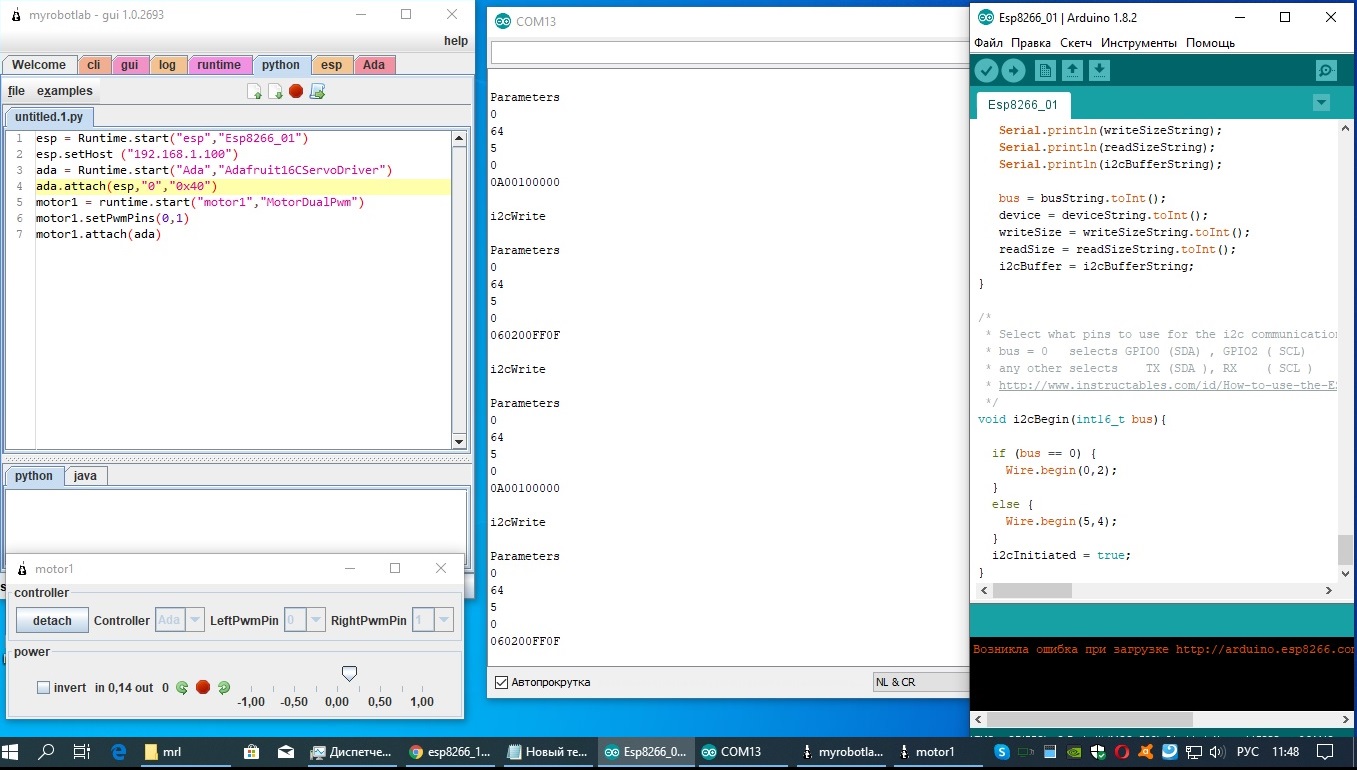This screenshot has width=1357, height=770.
Task: Click the Arduino Upload arrow icon
Action: click(x=1013, y=70)
